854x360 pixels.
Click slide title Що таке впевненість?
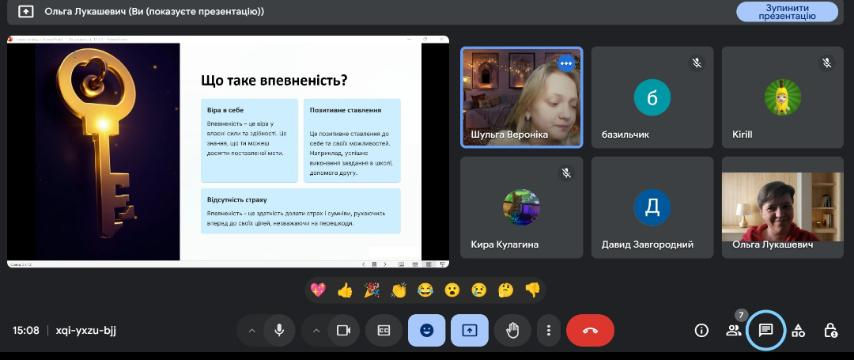(274, 81)
